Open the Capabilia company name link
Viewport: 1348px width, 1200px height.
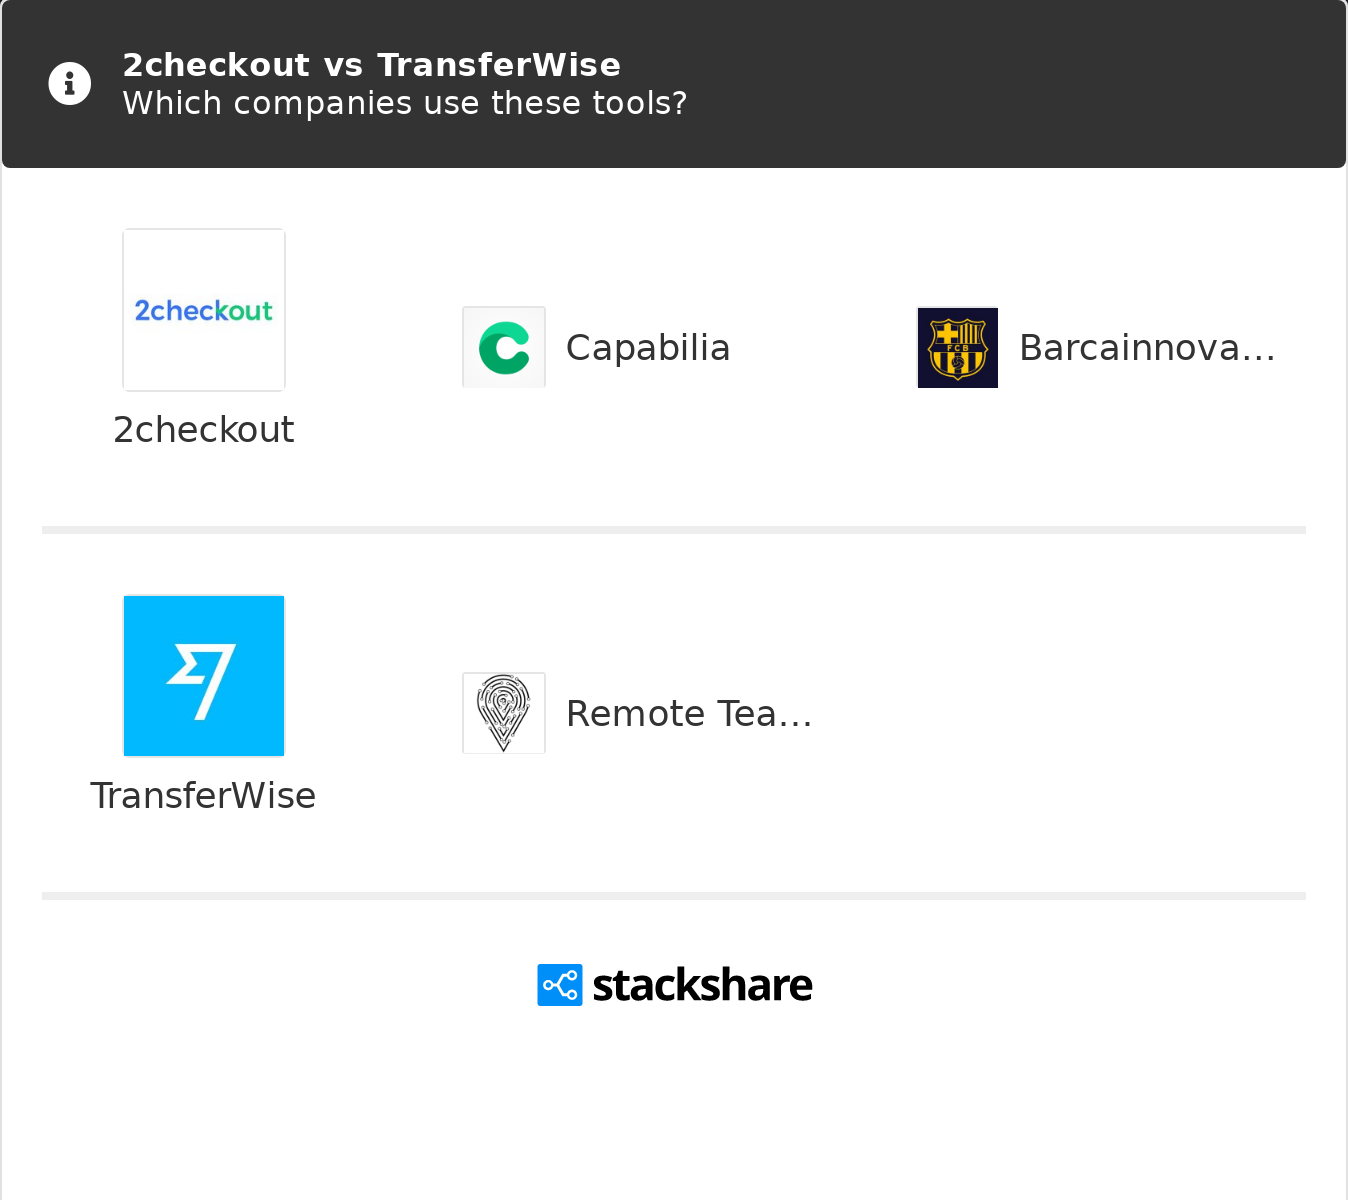pyautogui.click(x=648, y=348)
